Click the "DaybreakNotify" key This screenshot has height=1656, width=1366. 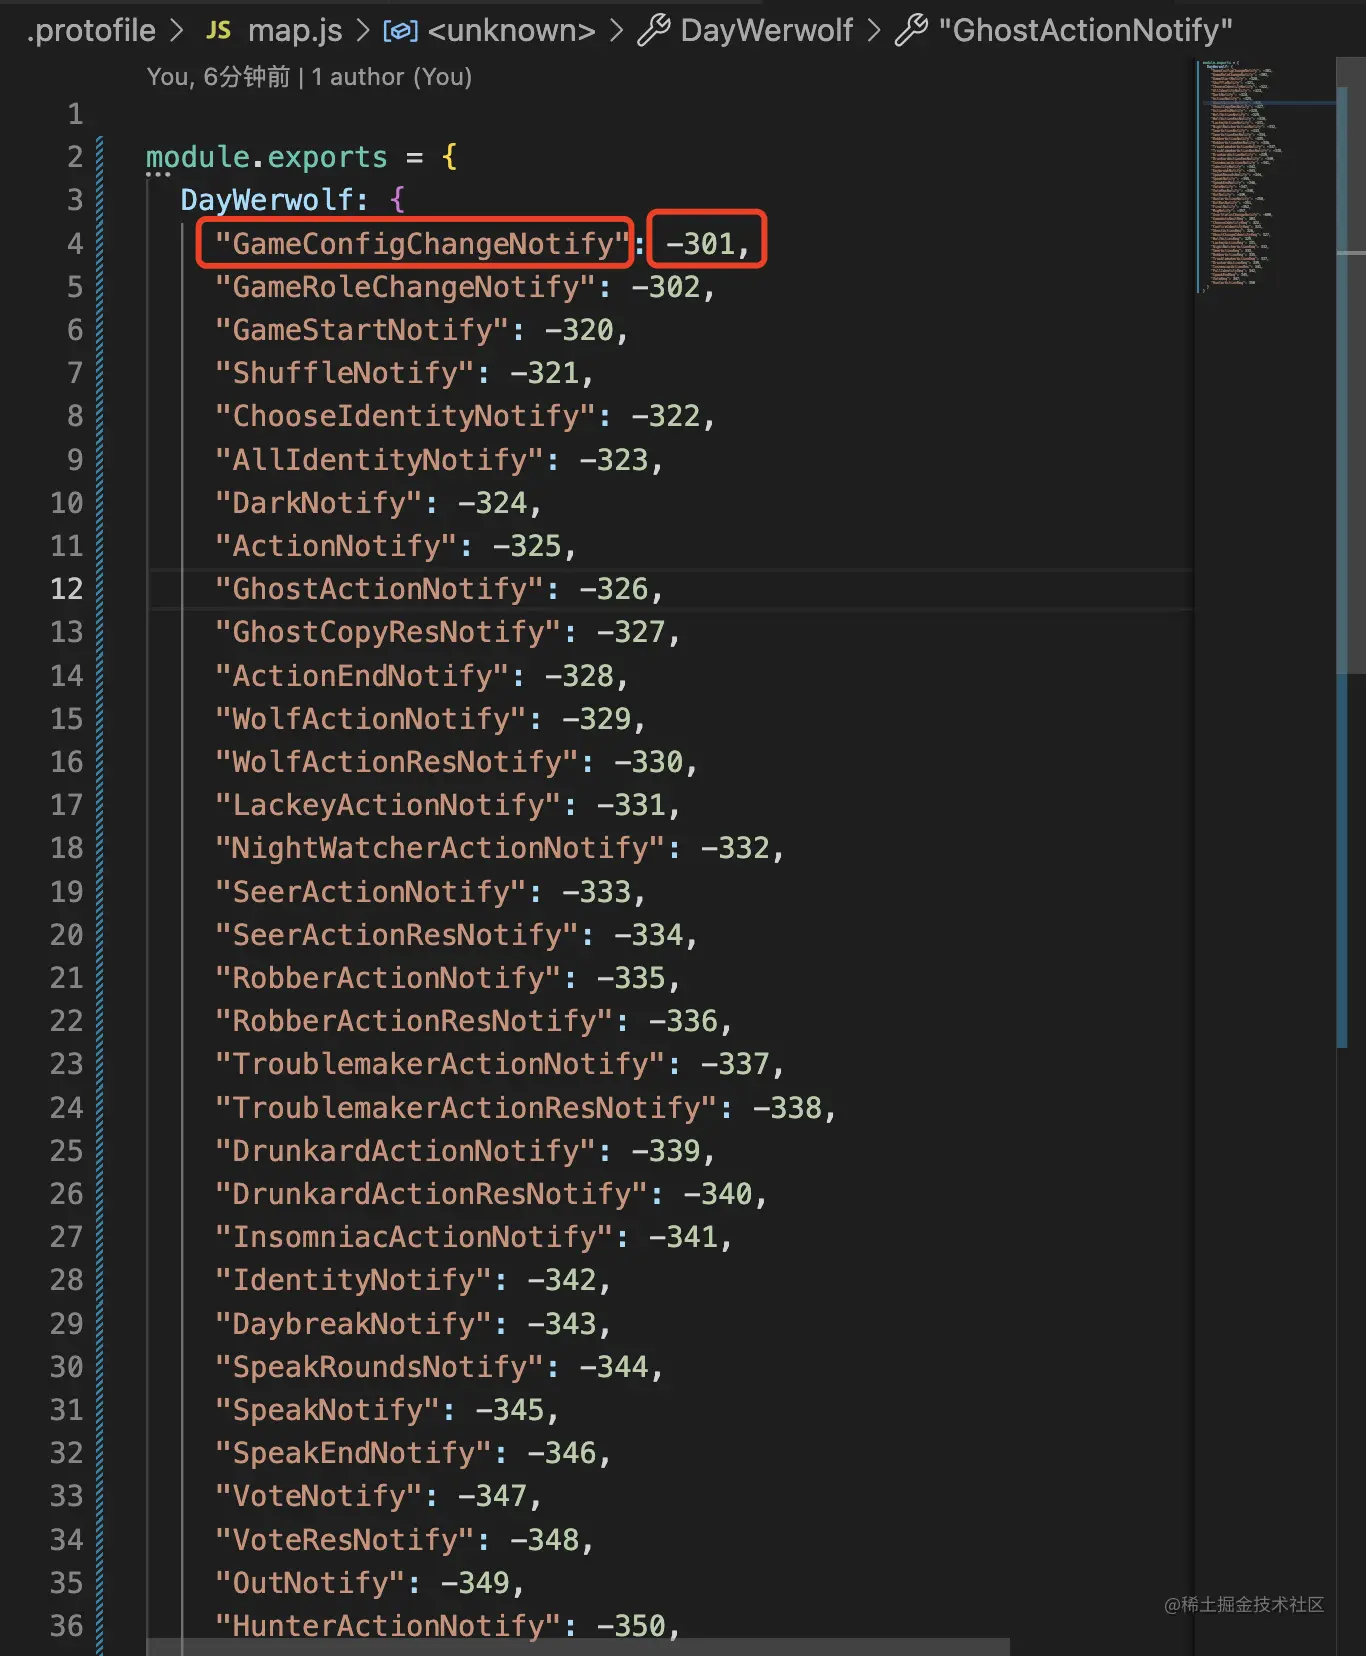pyautogui.click(x=353, y=1324)
